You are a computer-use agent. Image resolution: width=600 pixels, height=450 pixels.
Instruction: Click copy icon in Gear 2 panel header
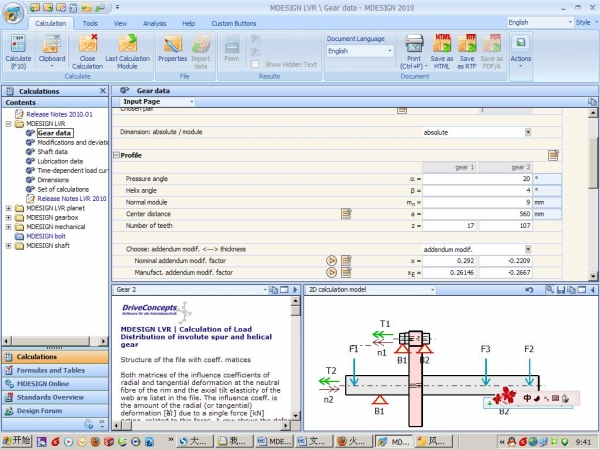coord(273,290)
